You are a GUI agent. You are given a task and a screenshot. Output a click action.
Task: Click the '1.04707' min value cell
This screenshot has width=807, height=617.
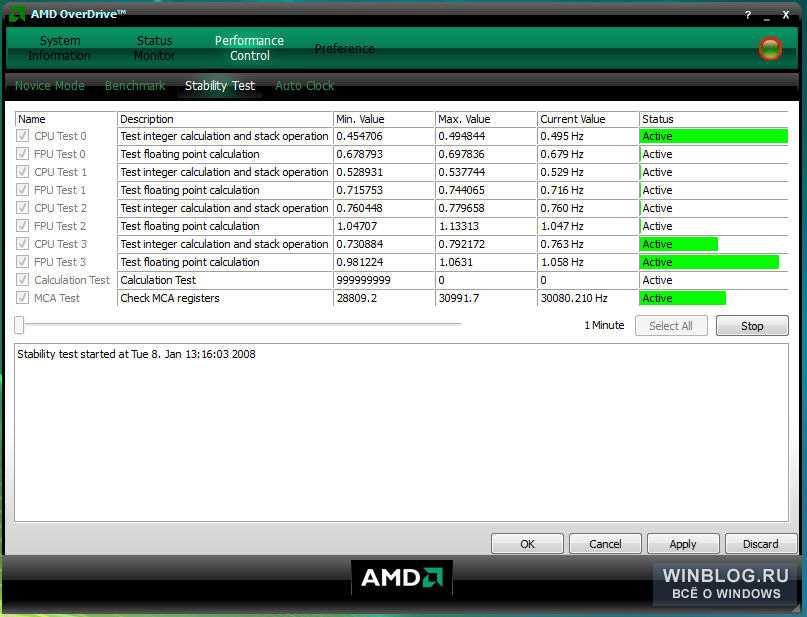(384, 226)
